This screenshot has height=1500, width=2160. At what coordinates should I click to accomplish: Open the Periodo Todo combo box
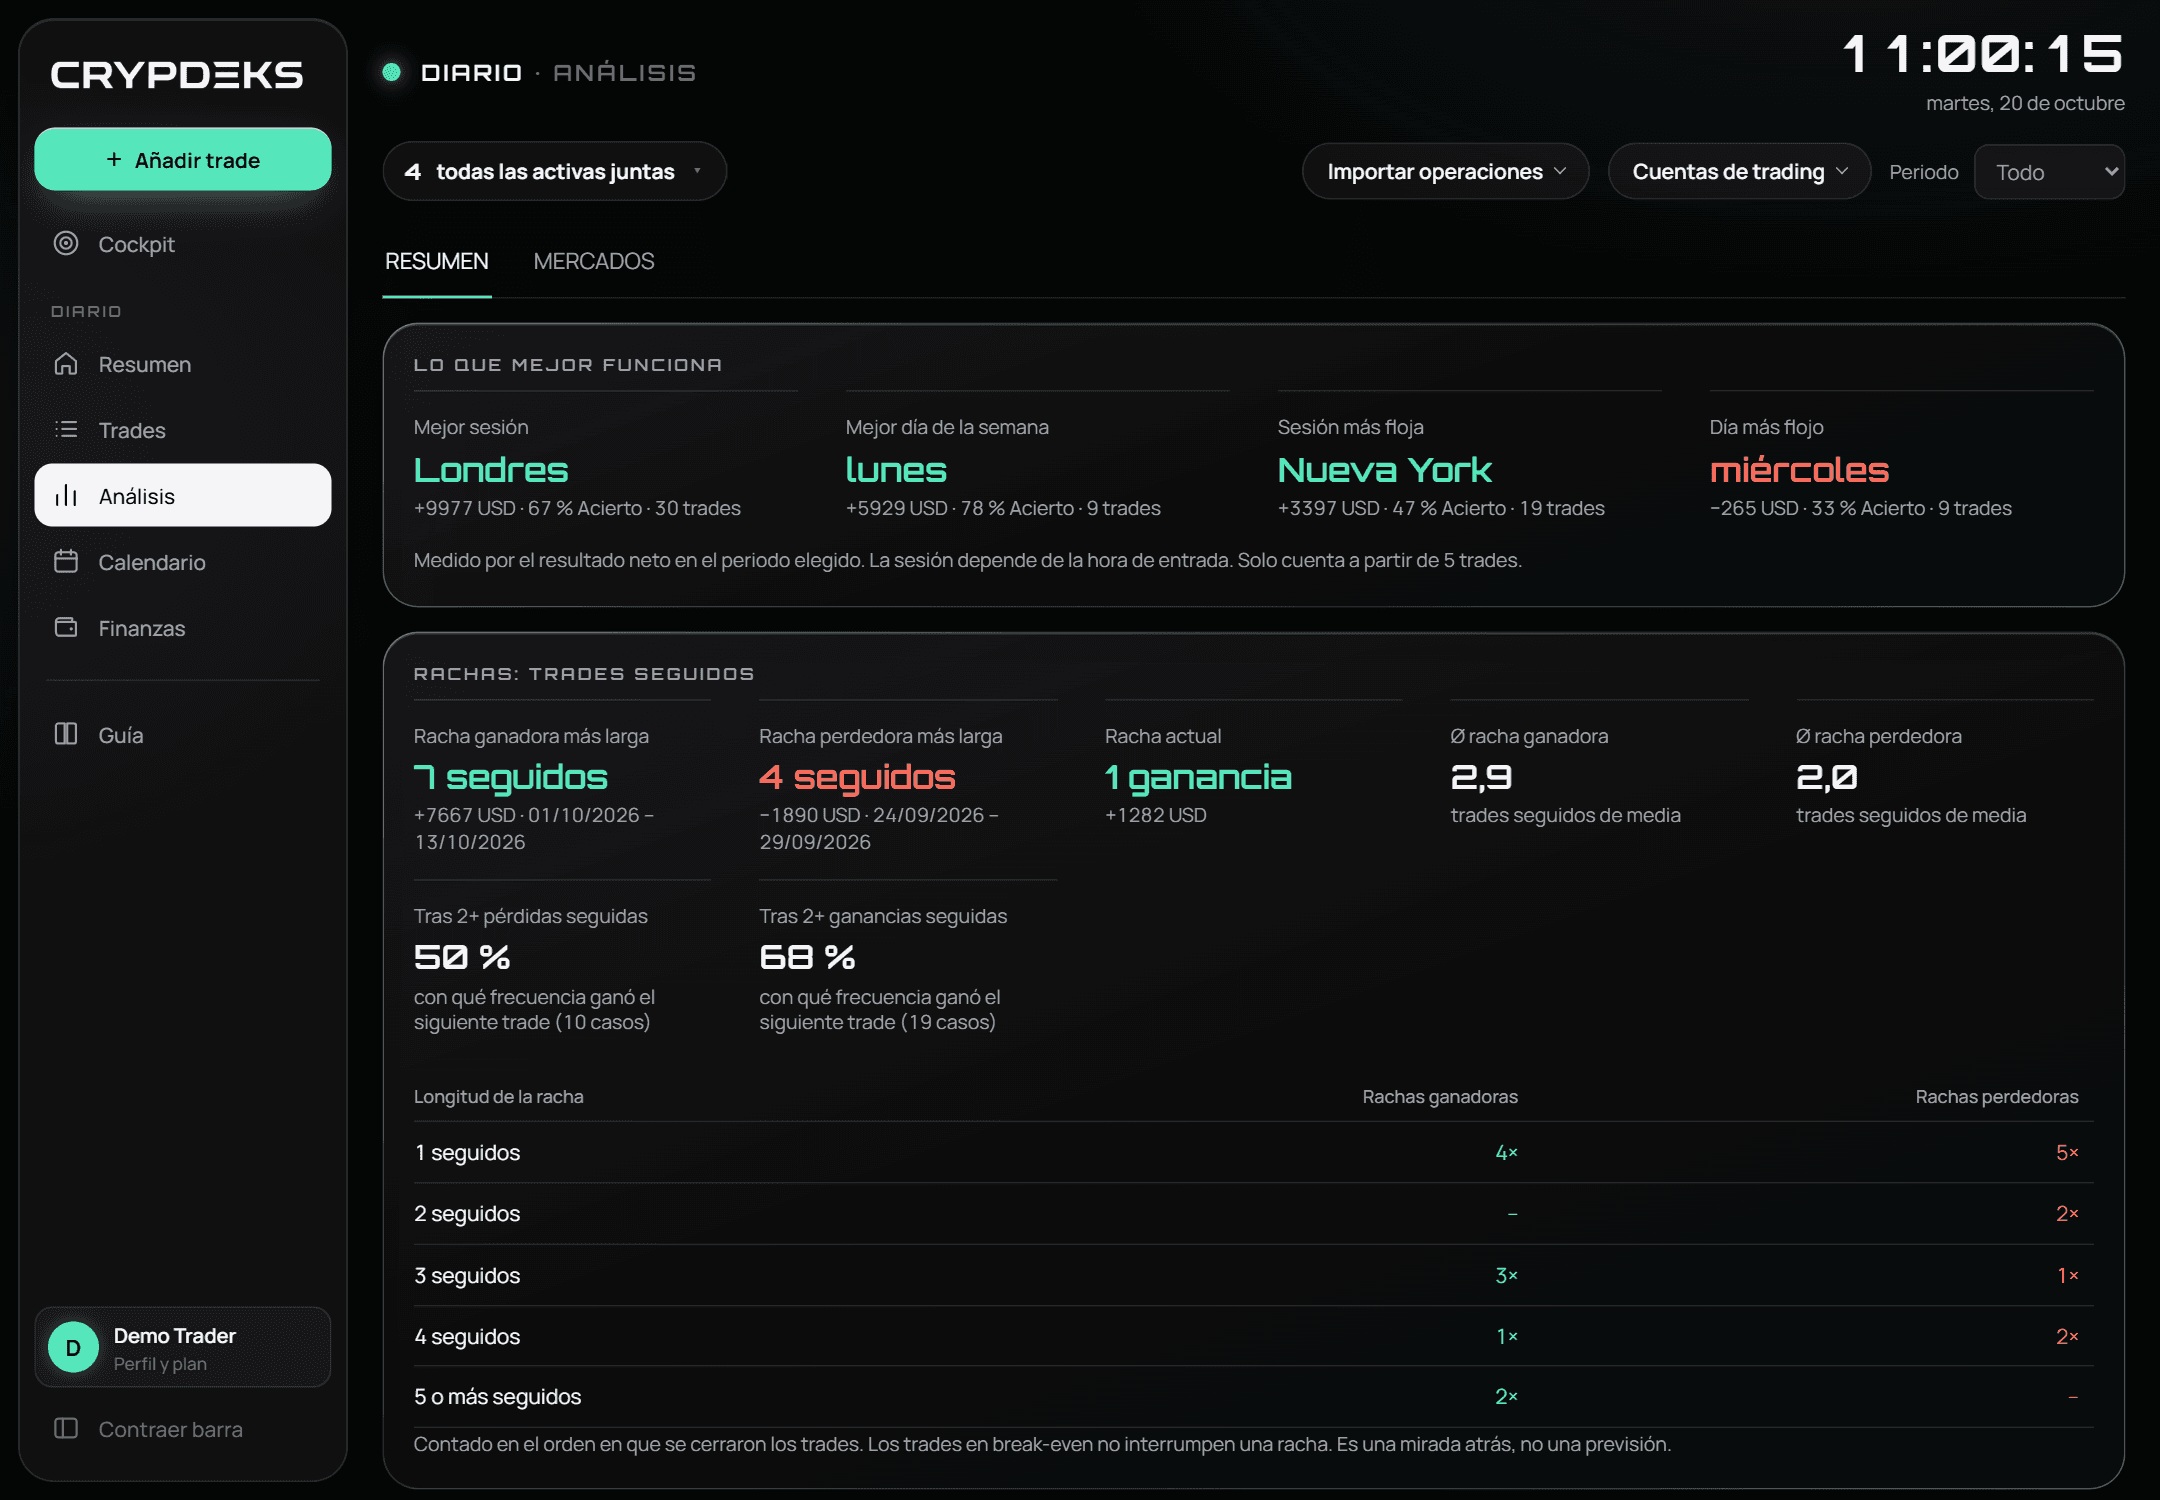pos(2049,172)
